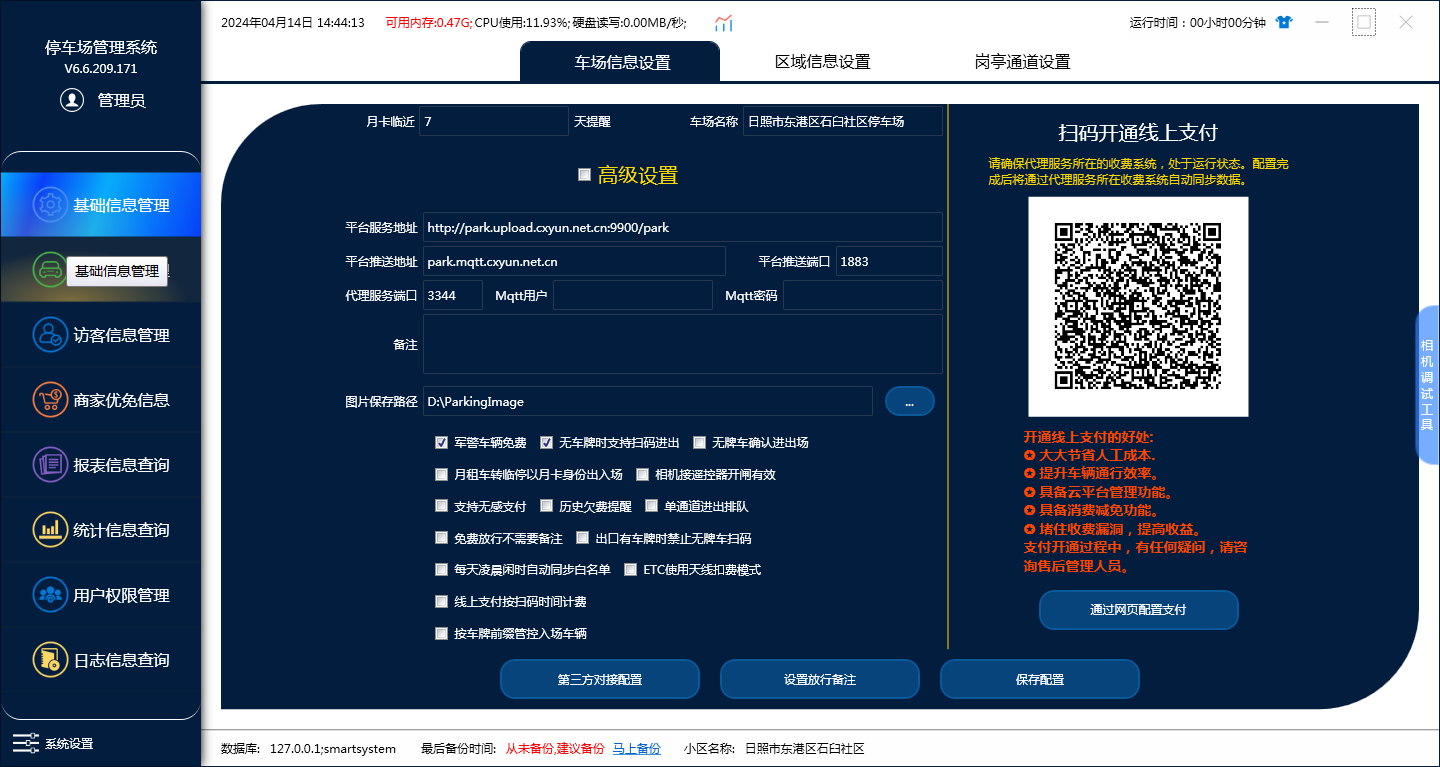This screenshot has height=767, width=1440.
Task: Maximize the parking management window
Action: click(1364, 22)
